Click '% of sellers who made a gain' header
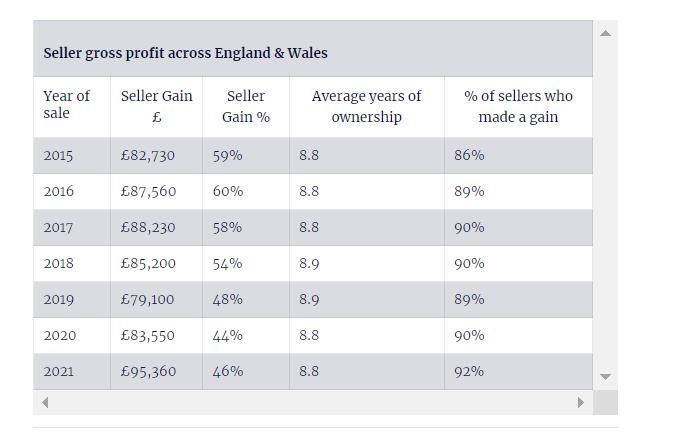 tap(518, 106)
